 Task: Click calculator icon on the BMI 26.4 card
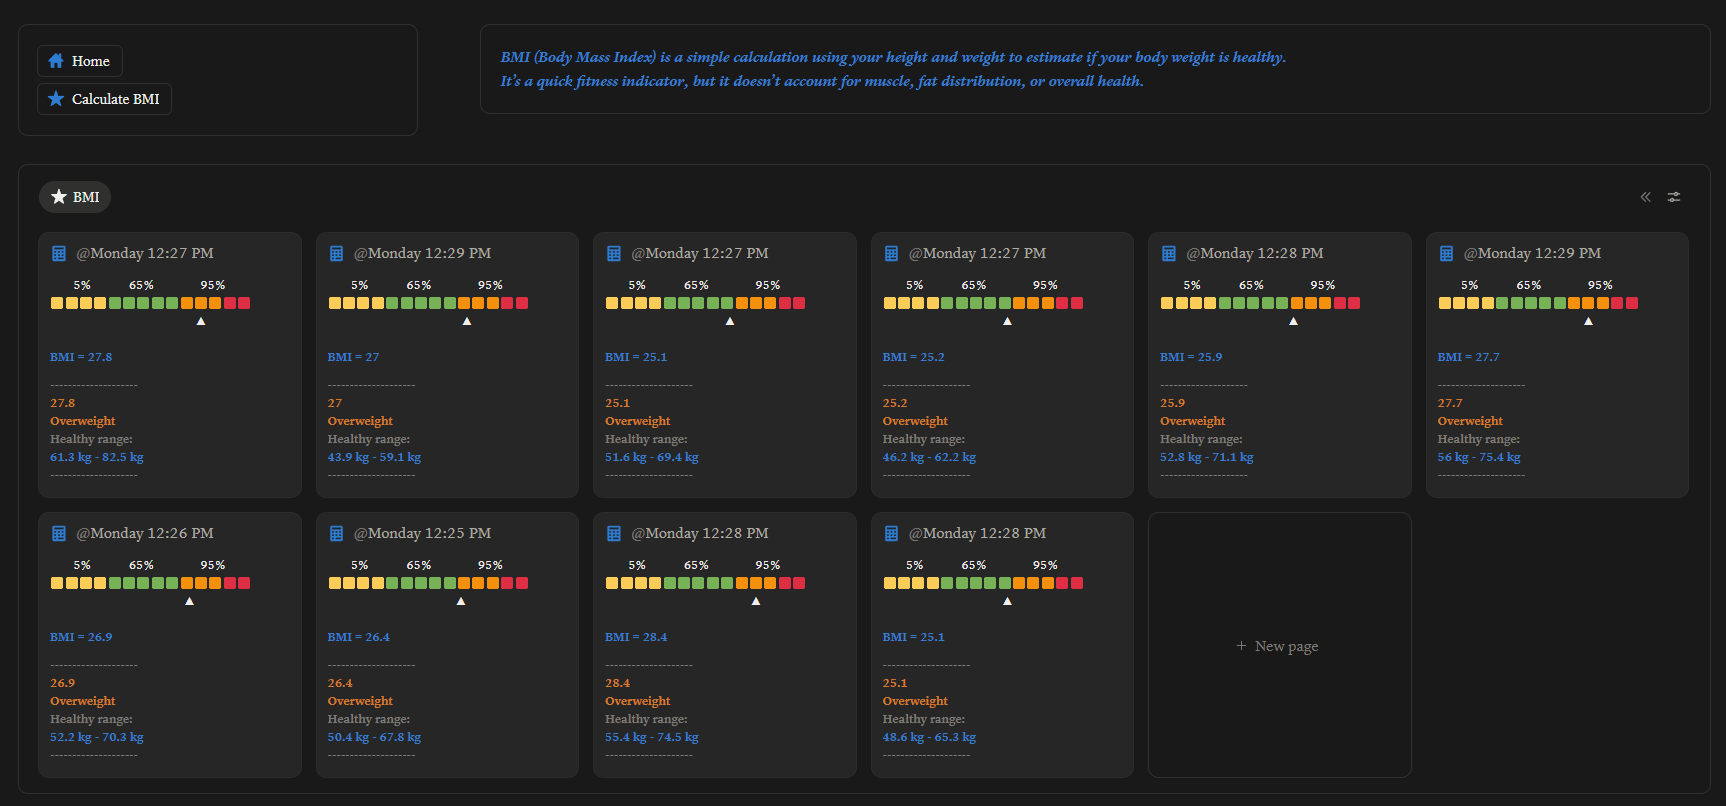[x=336, y=534]
